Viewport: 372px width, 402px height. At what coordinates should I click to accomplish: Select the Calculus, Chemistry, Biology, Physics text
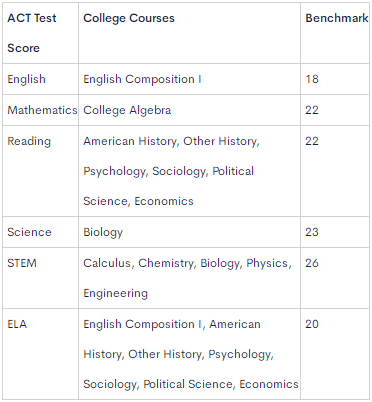[x=187, y=263]
